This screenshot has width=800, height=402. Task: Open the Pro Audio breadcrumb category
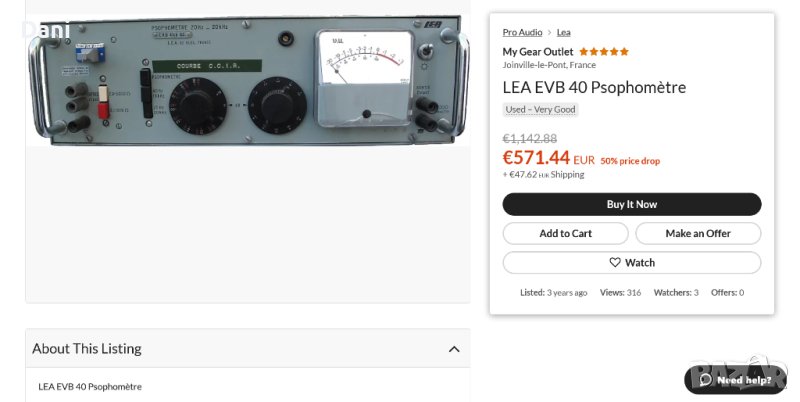(522, 33)
